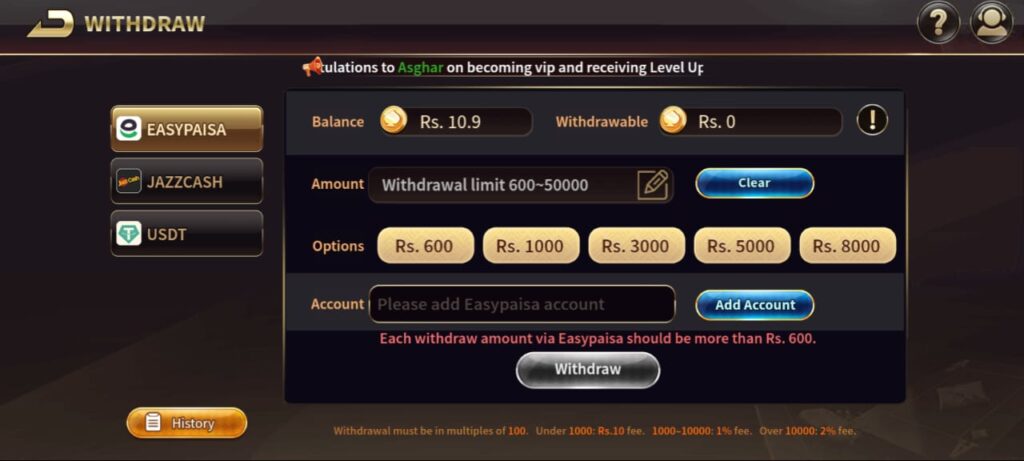
Task: Go back using the golden arrow icon
Action: [50, 25]
